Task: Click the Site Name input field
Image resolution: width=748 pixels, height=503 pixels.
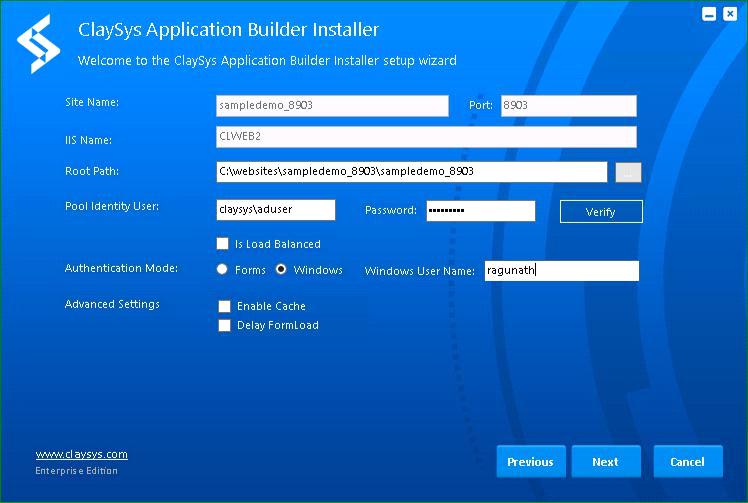Action: coord(332,105)
